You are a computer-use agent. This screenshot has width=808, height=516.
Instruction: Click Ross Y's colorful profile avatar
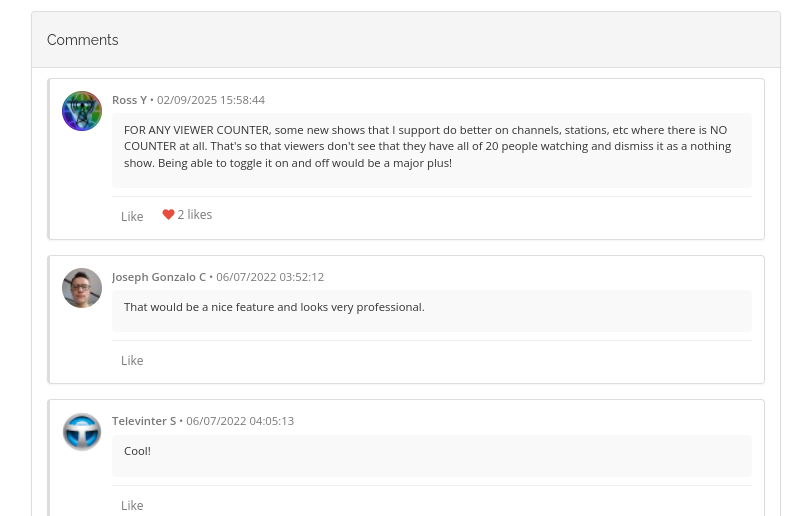coord(82,111)
